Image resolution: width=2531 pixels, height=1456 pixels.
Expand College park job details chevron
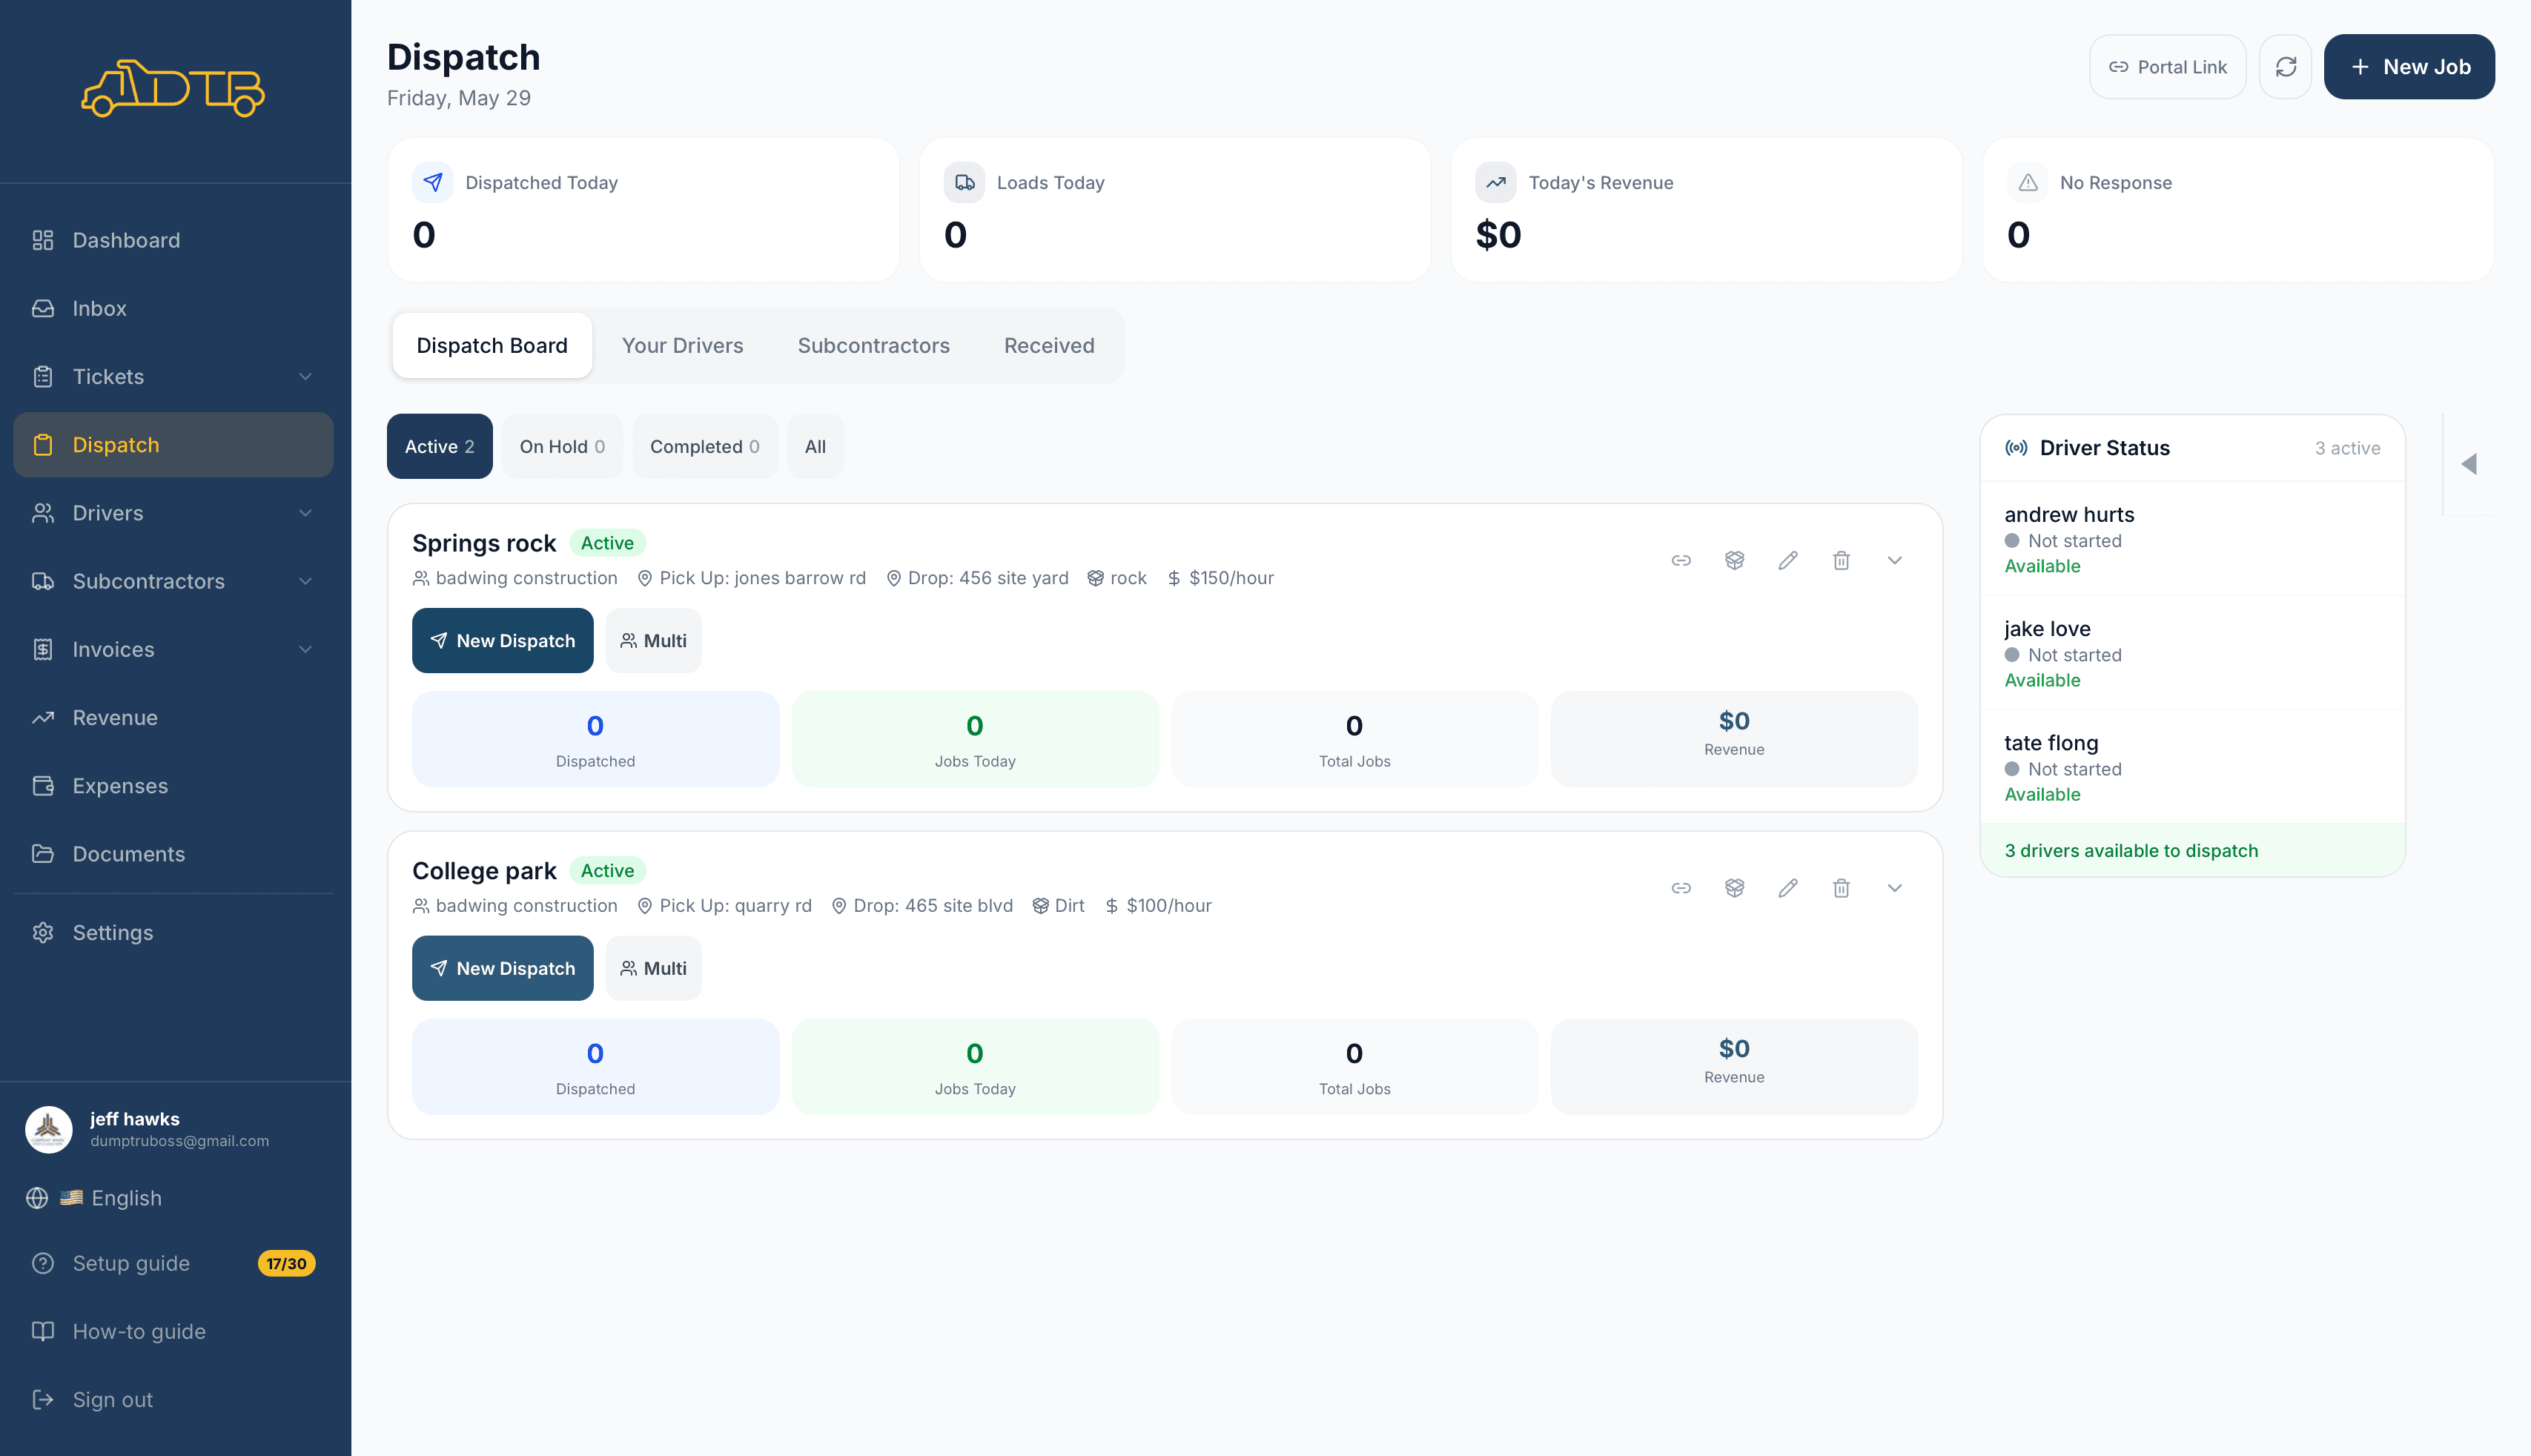point(1894,888)
